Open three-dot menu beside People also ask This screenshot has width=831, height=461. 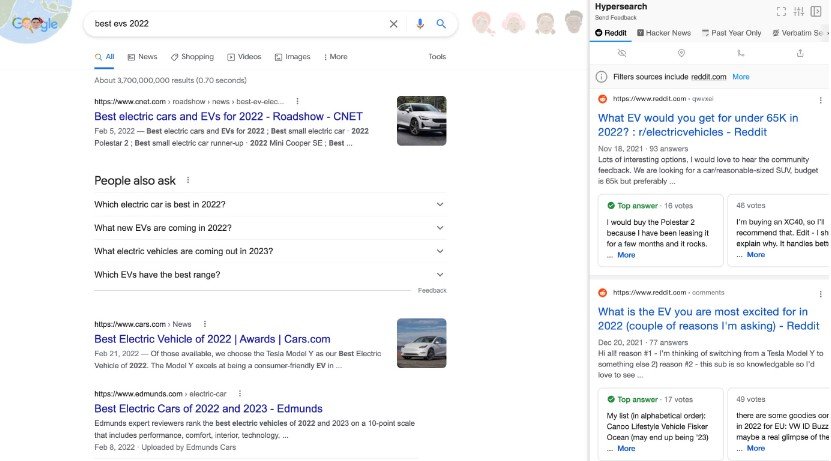click(188, 180)
